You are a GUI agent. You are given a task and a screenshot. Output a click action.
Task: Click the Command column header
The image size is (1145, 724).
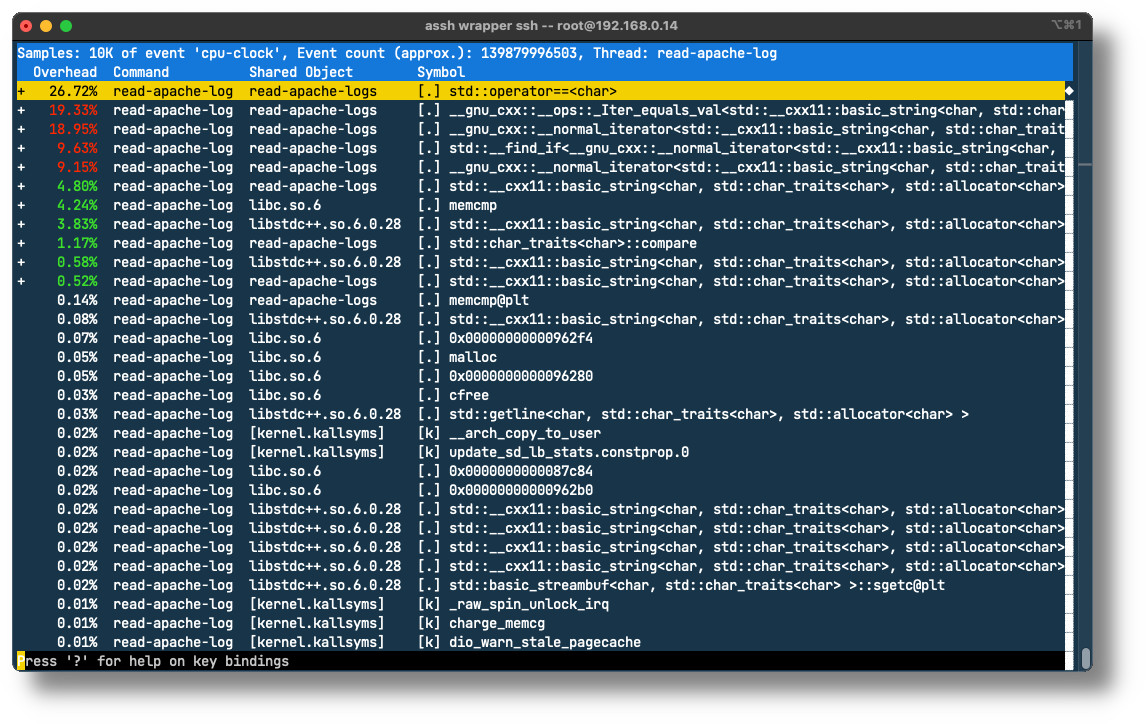click(141, 72)
